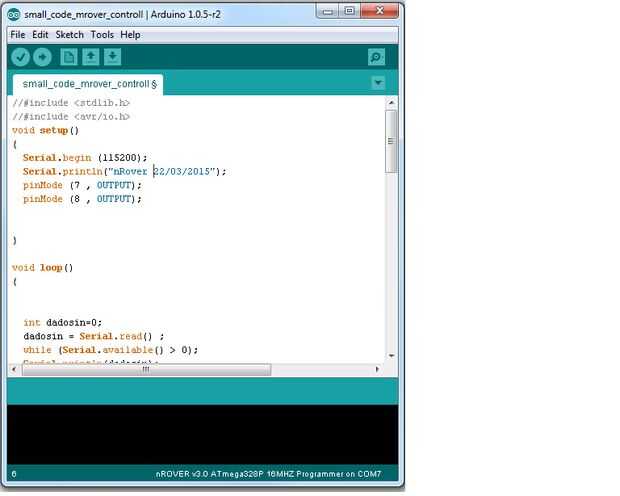Click the 'int dadosin=0;' line
The width and height of the screenshot is (620, 496).
pos(62,323)
